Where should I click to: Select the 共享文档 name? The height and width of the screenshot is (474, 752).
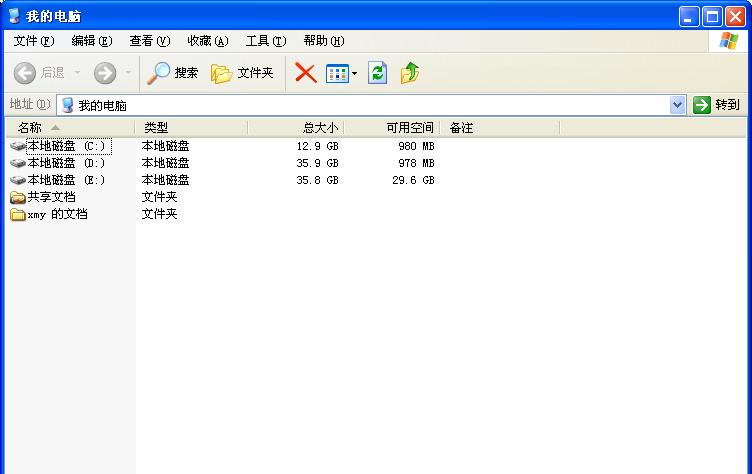(51, 197)
